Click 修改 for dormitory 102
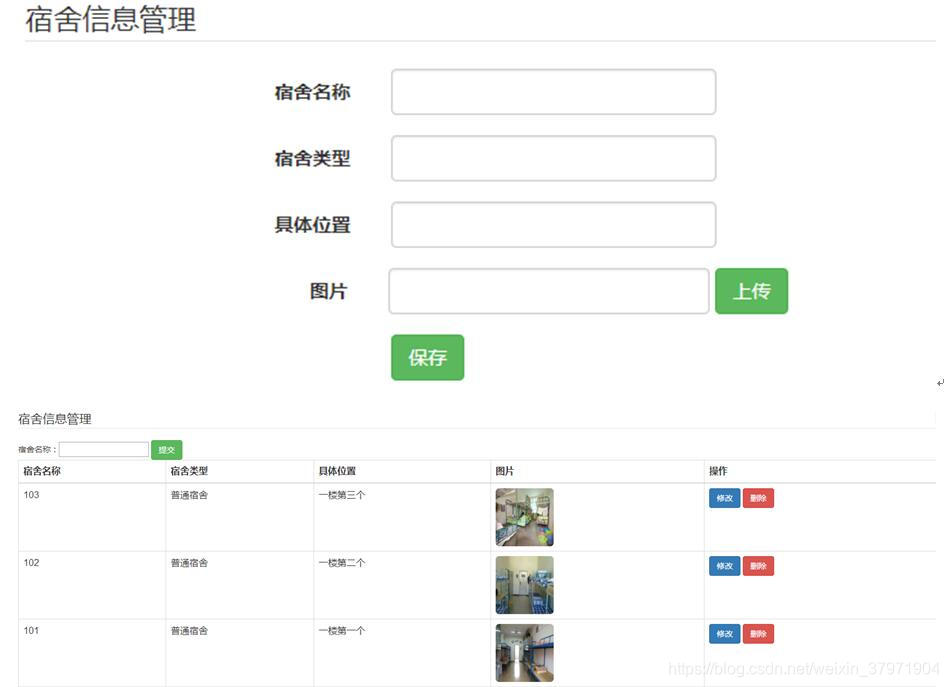This screenshot has width=949, height=687. (x=724, y=565)
